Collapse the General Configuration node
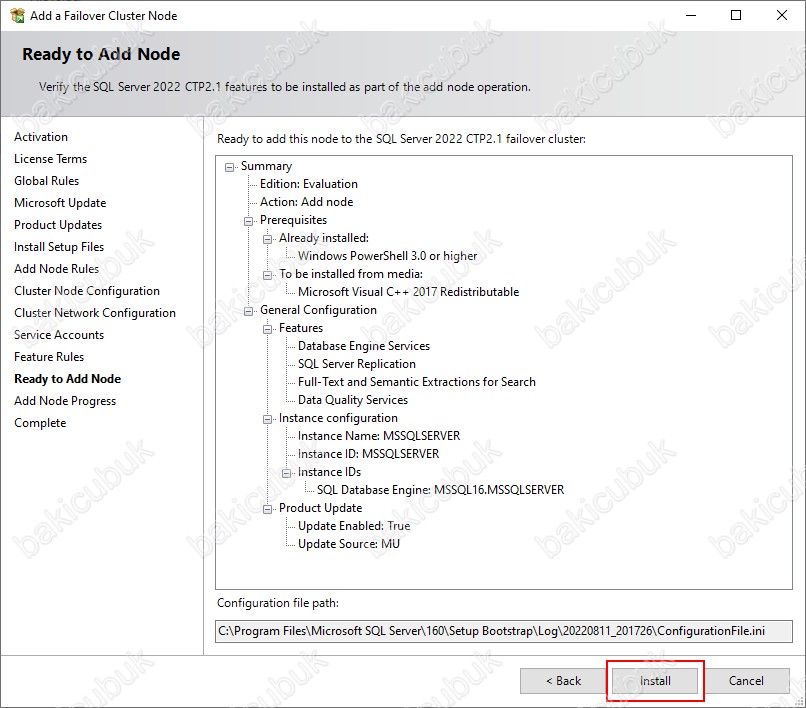The height and width of the screenshot is (708, 806). pyautogui.click(x=248, y=311)
